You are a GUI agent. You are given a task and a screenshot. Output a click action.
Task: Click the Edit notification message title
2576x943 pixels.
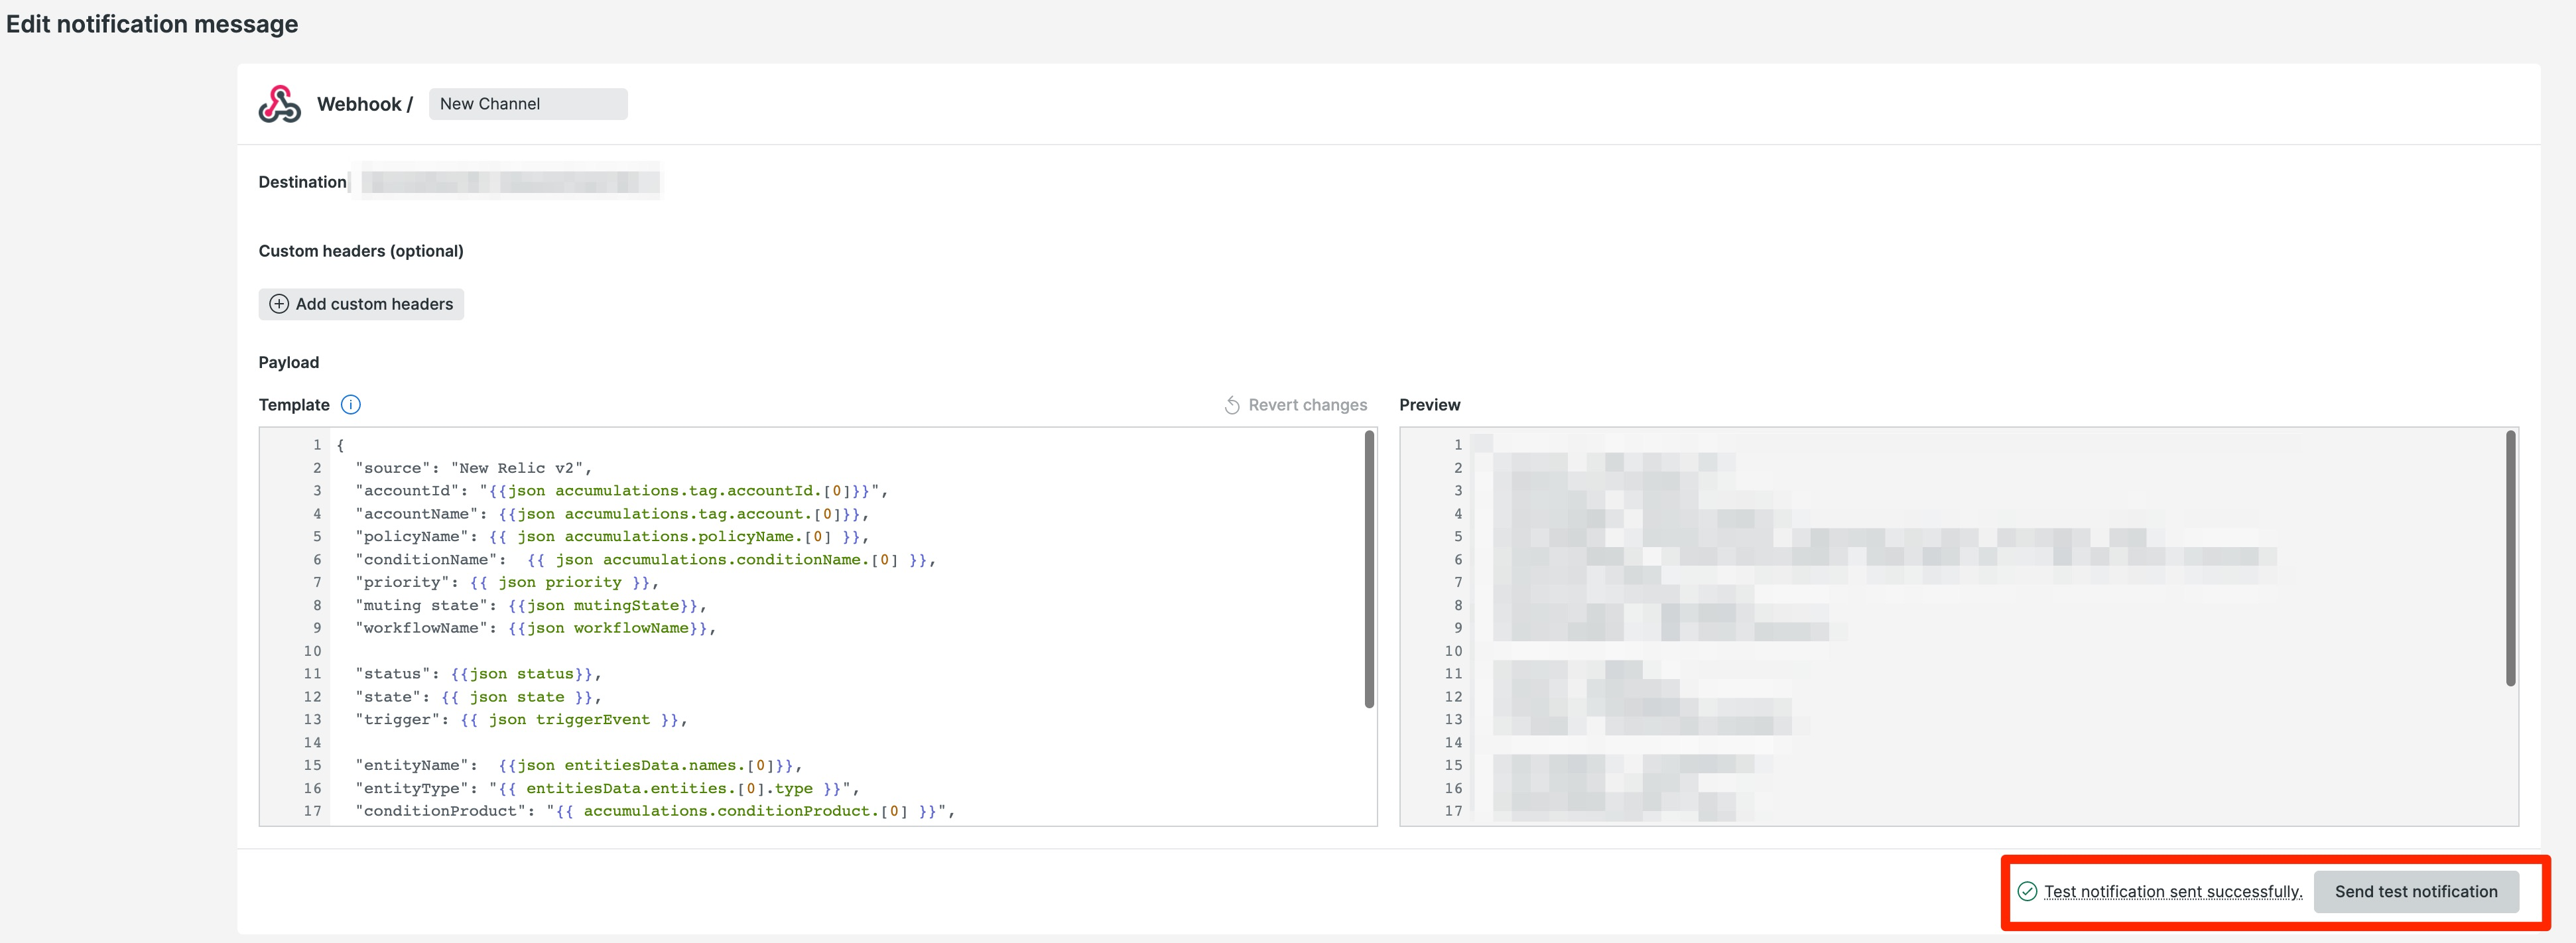pyautogui.click(x=152, y=24)
